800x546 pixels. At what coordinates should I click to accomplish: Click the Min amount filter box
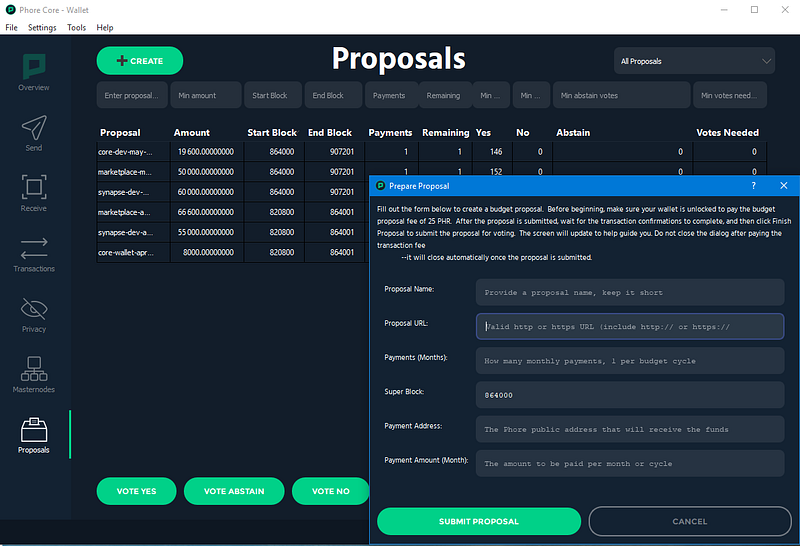(x=206, y=95)
